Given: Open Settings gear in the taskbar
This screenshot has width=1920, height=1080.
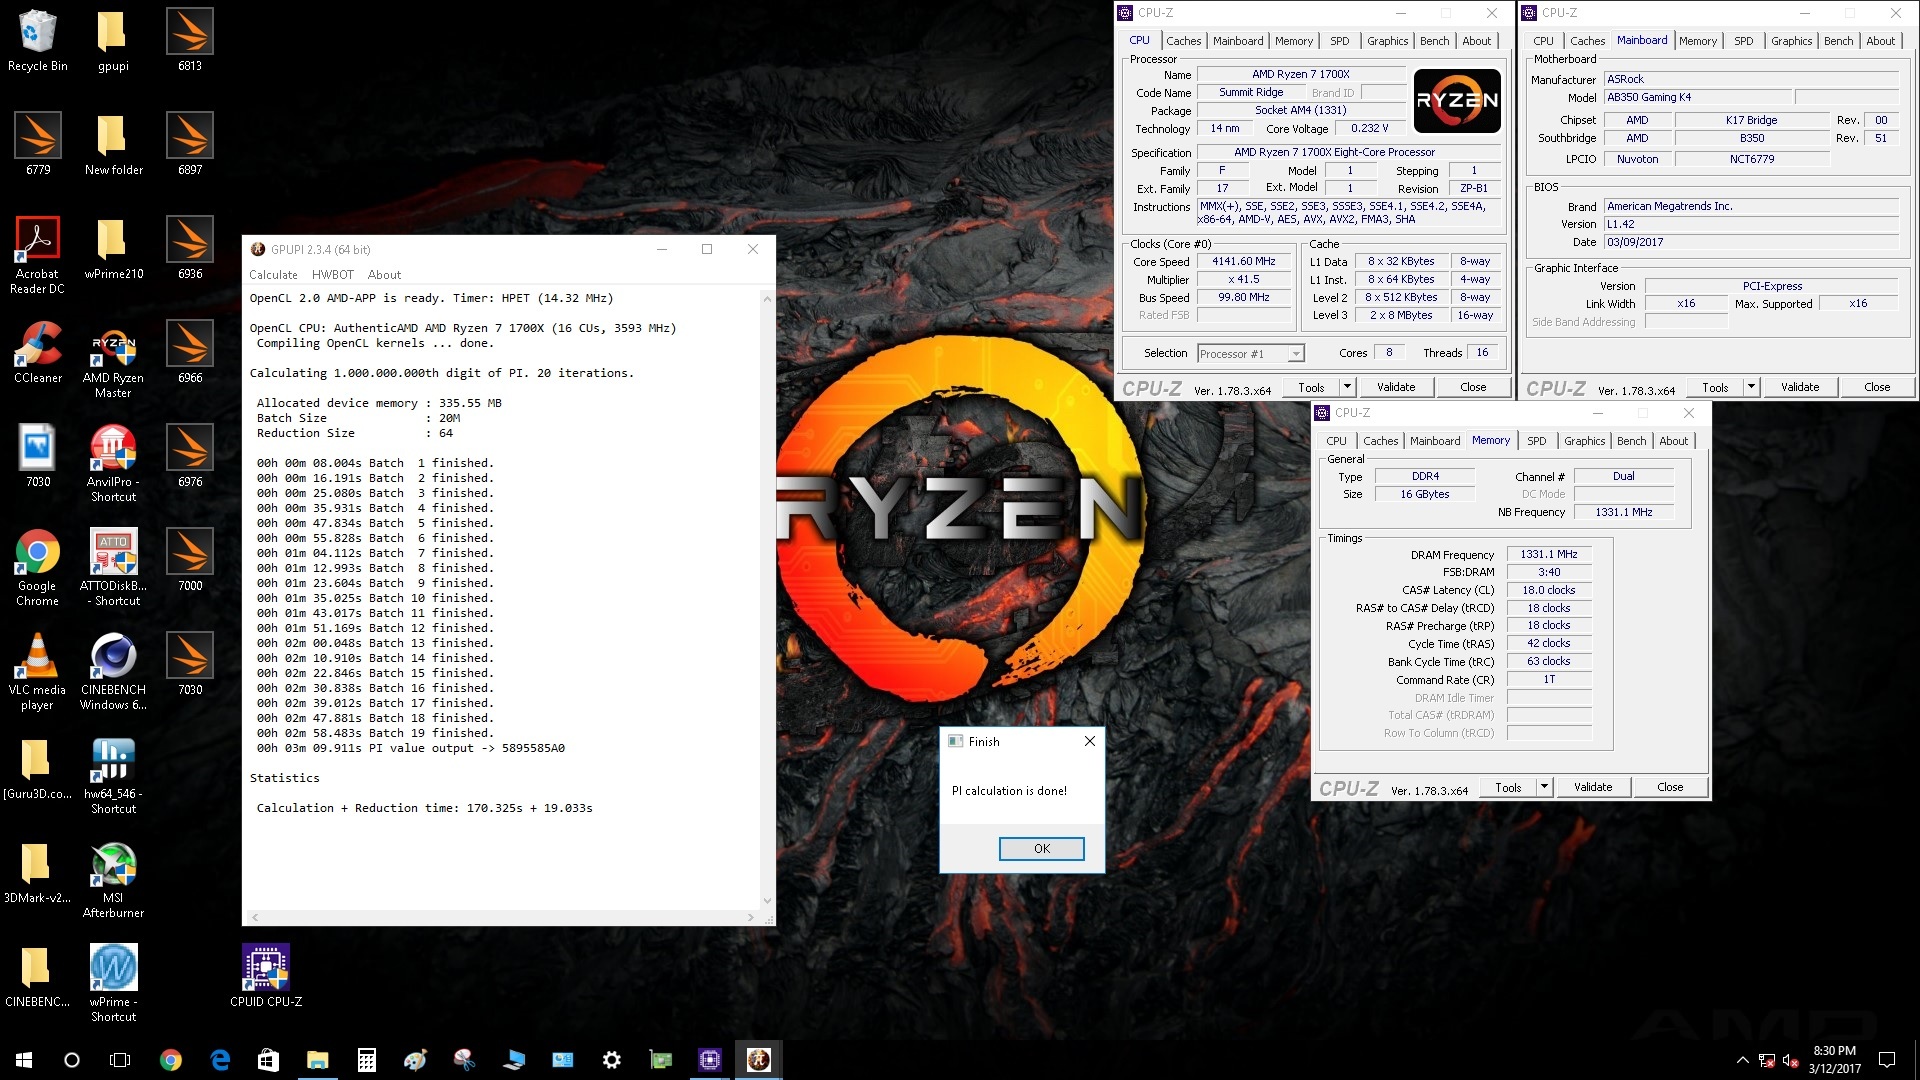Looking at the screenshot, I should pyautogui.click(x=612, y=1060).
